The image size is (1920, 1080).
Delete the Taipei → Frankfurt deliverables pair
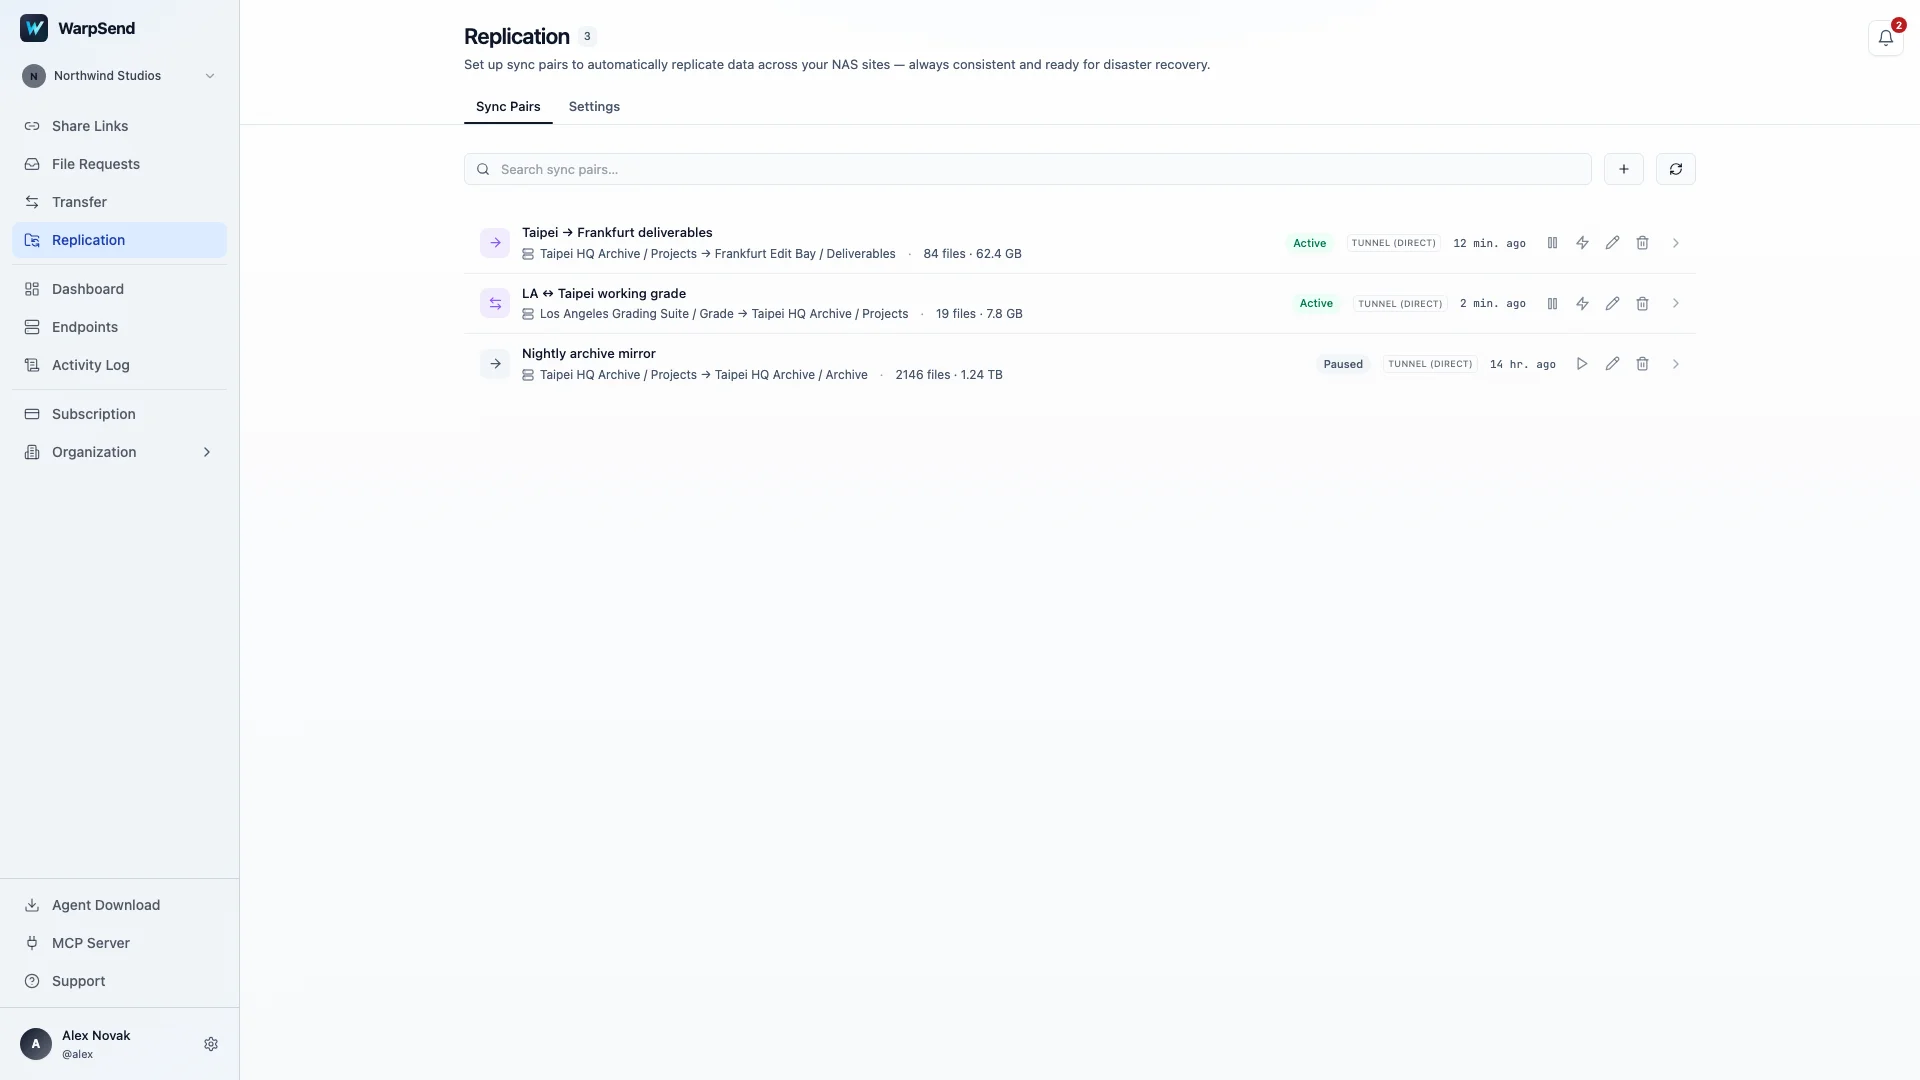click(x=1642, y=243)
